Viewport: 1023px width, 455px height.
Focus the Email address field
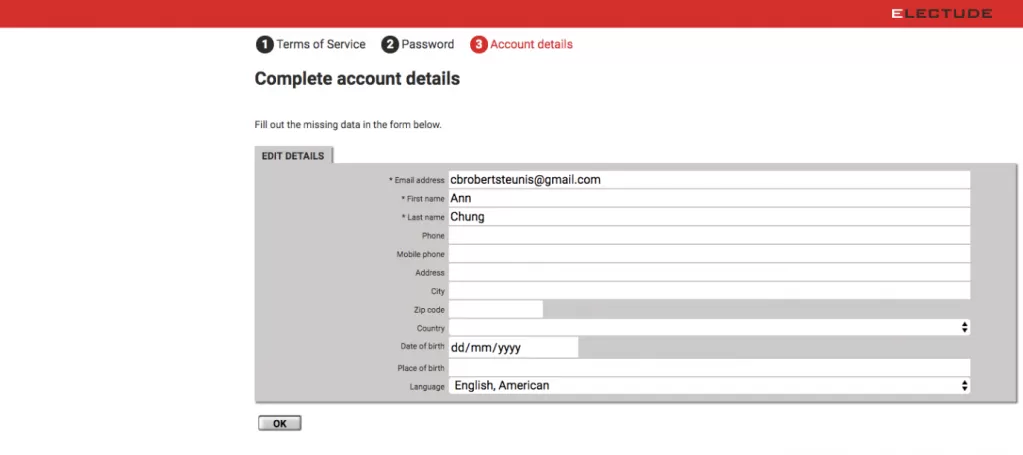[708, 180]
